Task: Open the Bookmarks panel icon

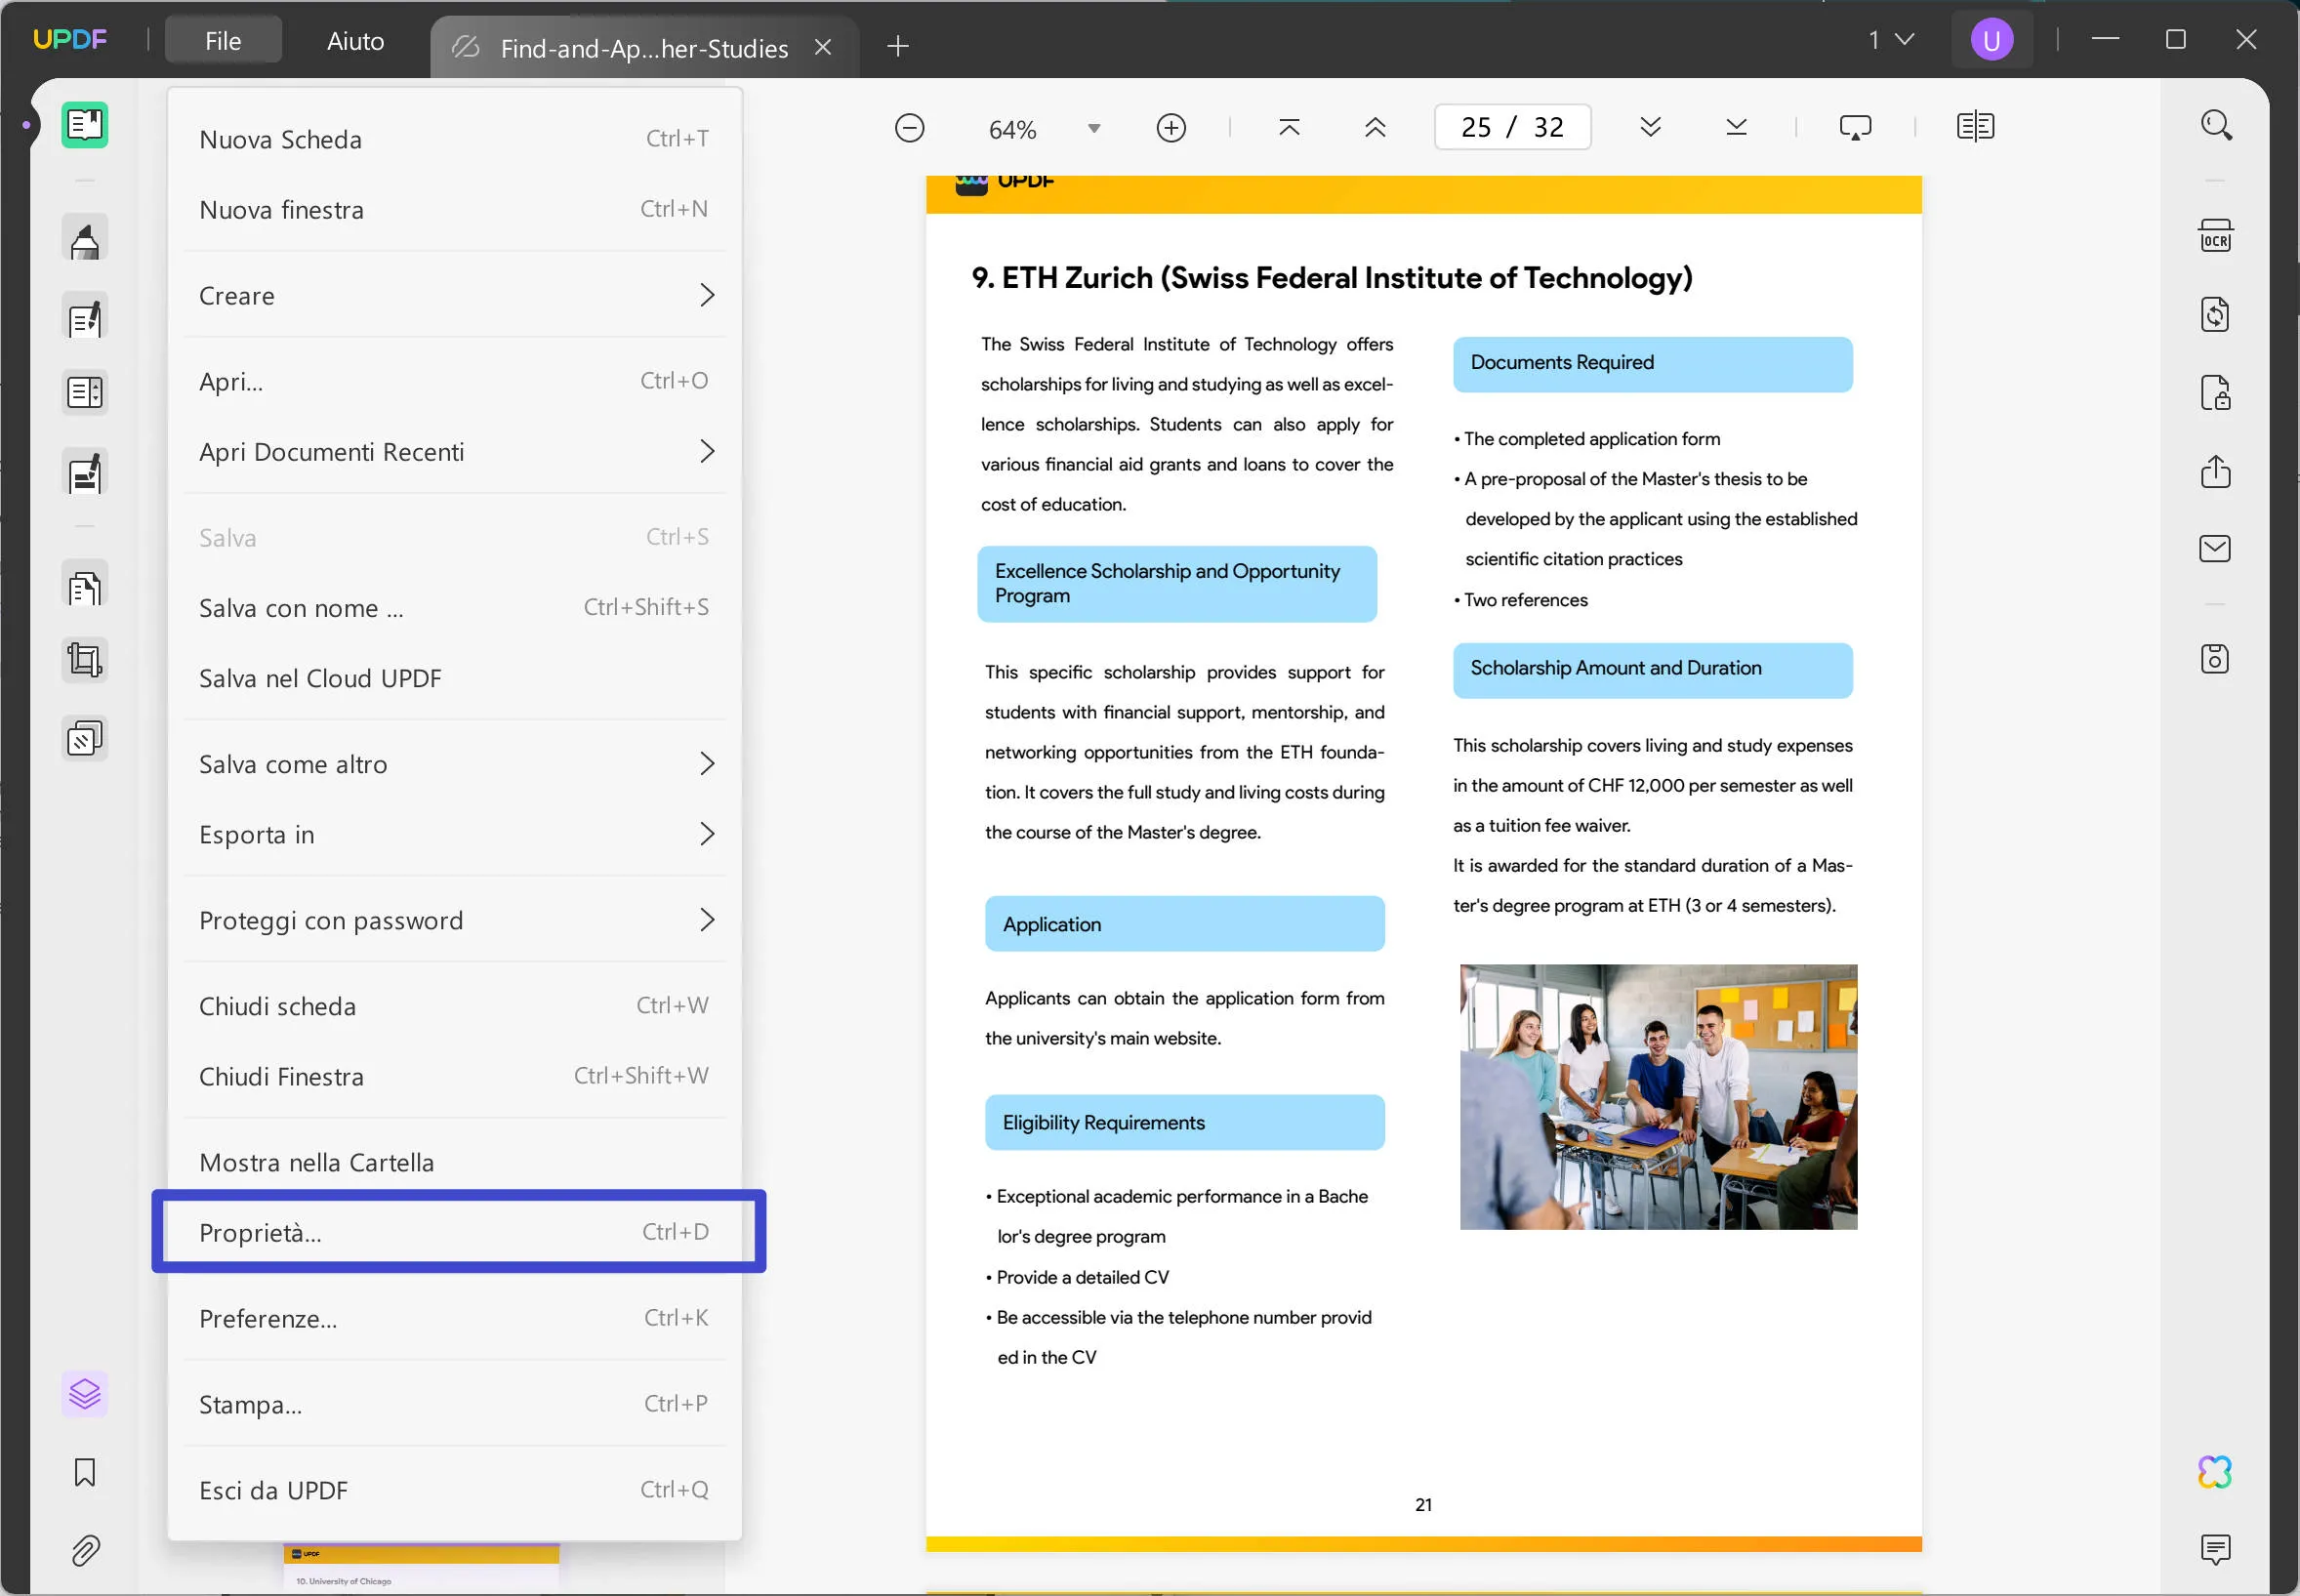Action: pyautogui.click(x=85, y=1472)
